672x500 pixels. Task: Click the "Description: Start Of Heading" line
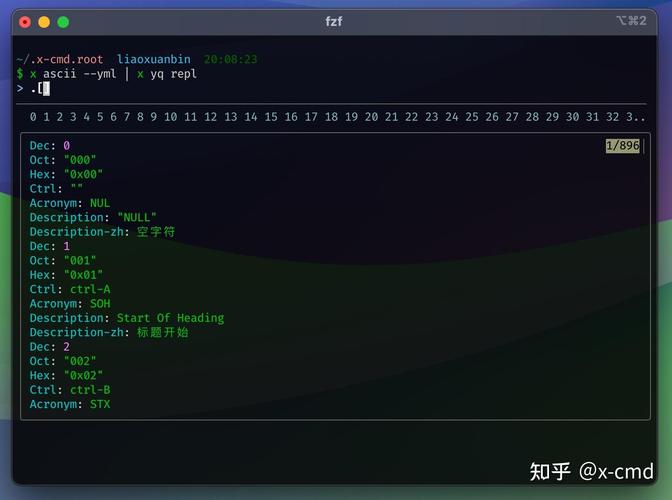pos(127,318)
